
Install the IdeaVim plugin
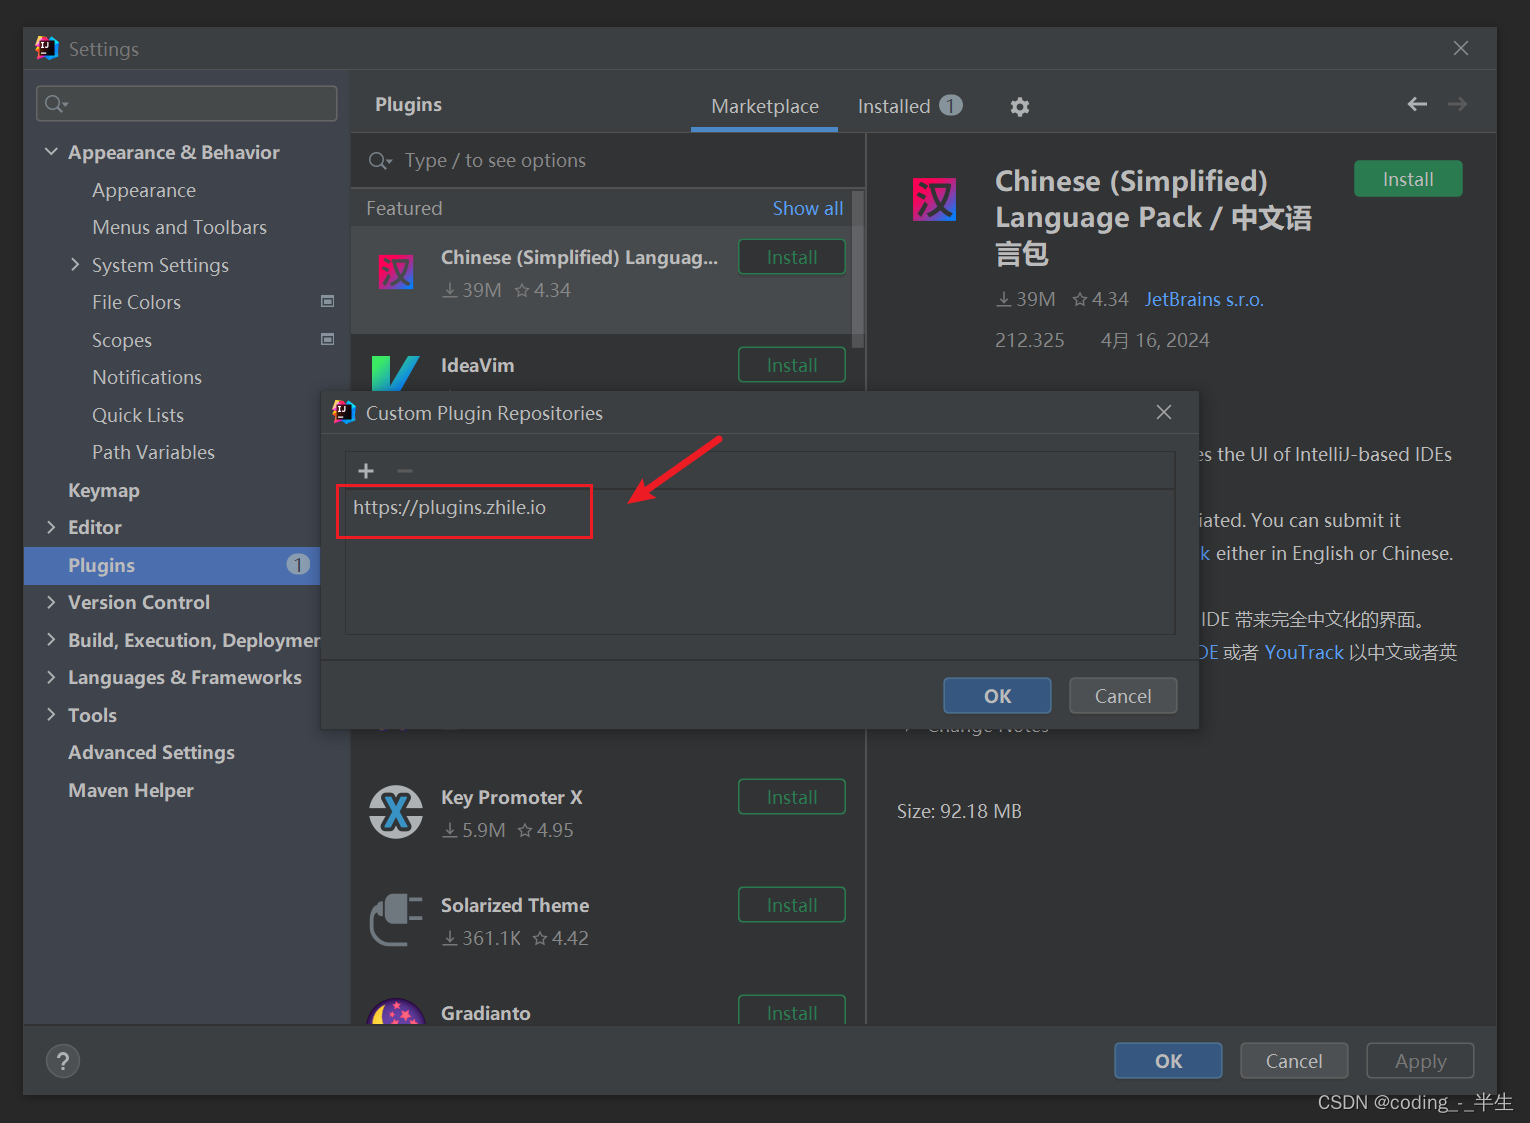click(792, 365)
